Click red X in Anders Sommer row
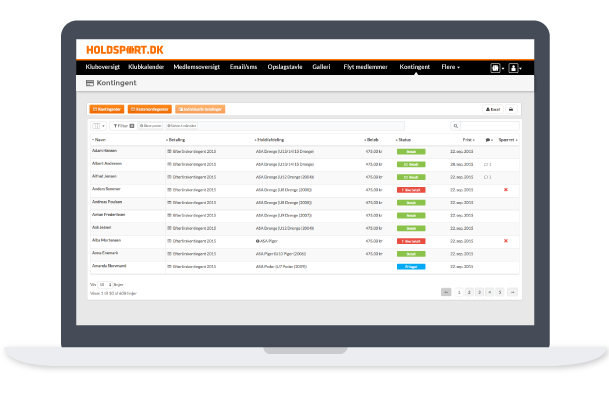This screenshot has height=405, width=609. coord(506,189)
